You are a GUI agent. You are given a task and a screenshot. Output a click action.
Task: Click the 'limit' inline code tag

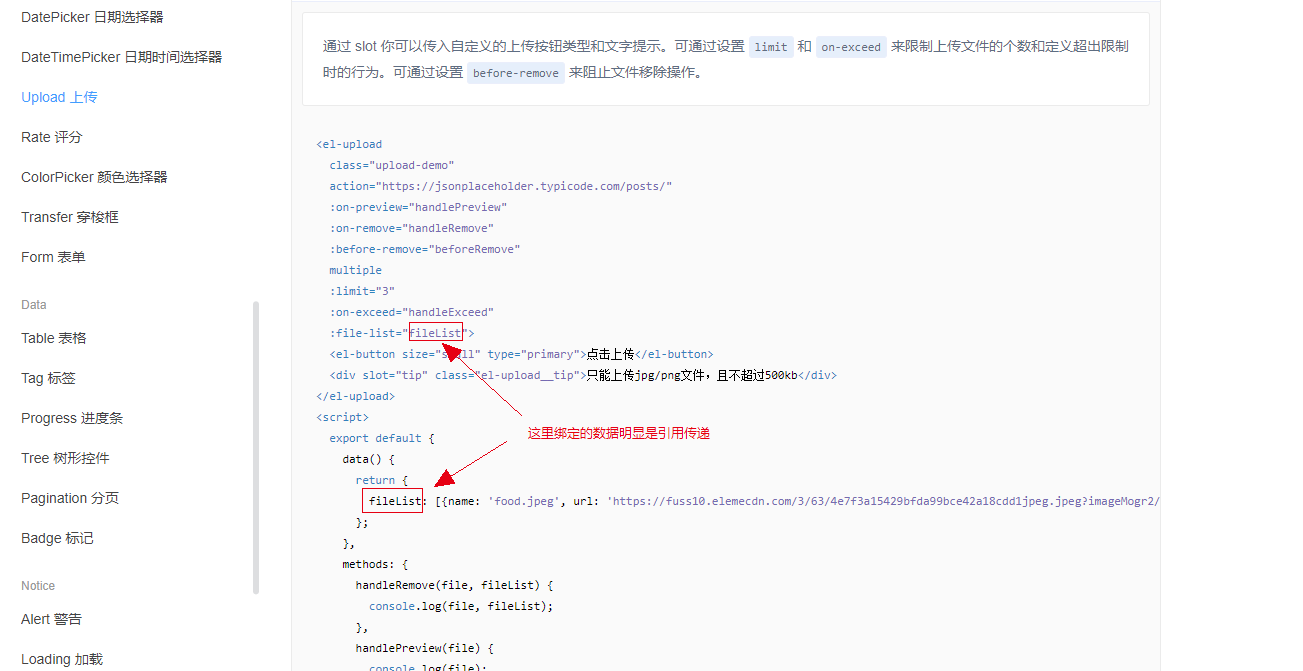click(x=771, y=47)
